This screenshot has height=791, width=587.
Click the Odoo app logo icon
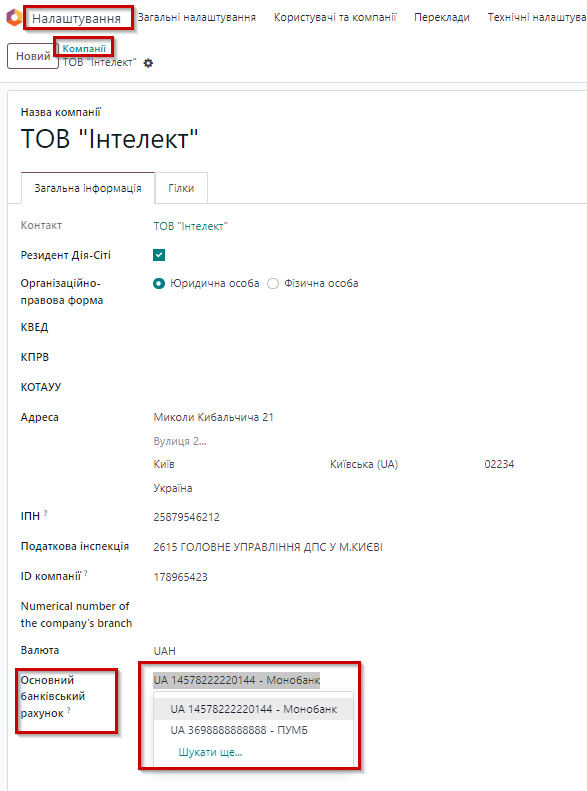pyautogui.click(x=14, y=17)
